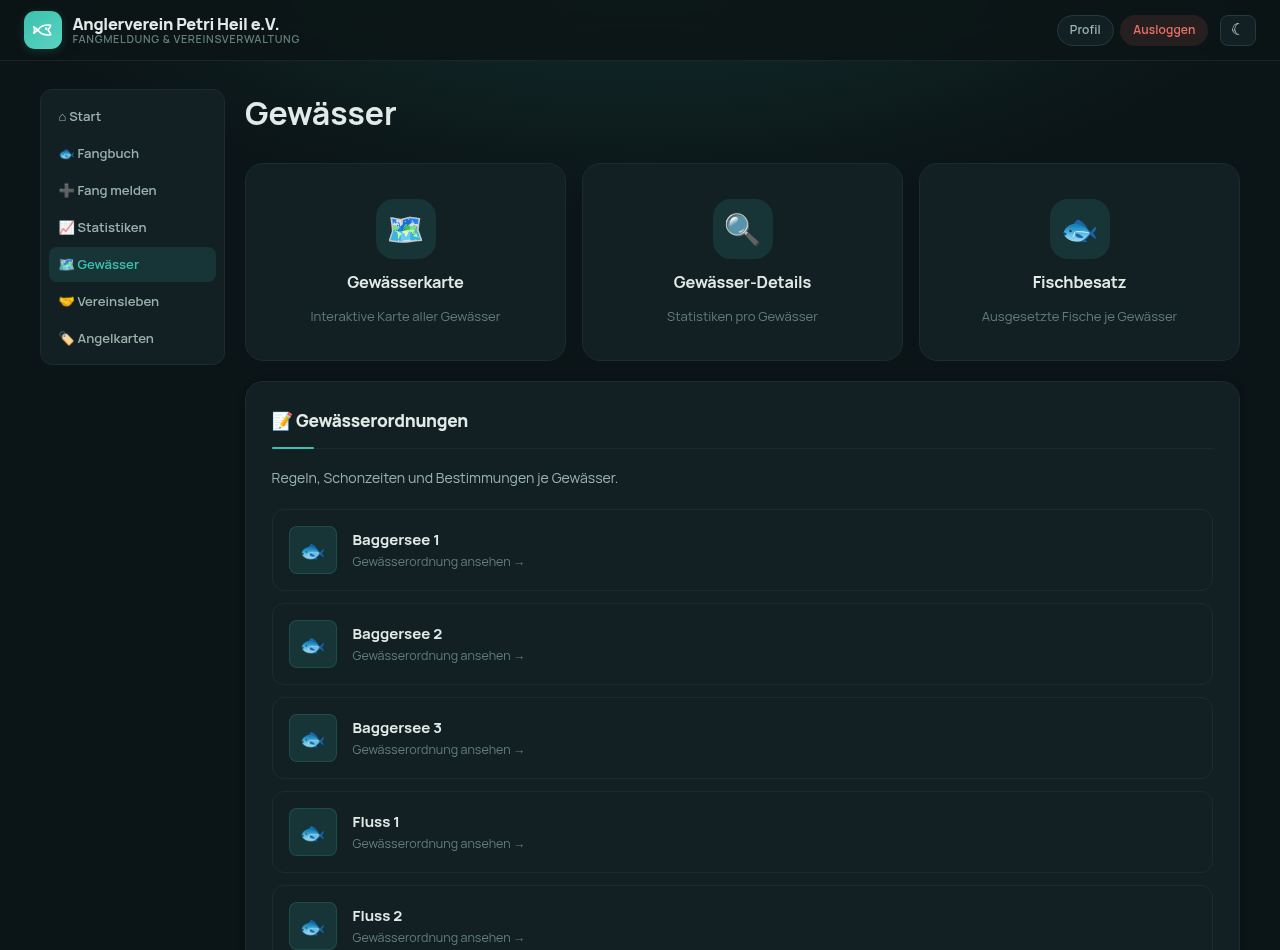Screen dimensions: 1280x950
Task: View Gewässerordnung link for Fluss 1
Action: (x=438, y=844)
